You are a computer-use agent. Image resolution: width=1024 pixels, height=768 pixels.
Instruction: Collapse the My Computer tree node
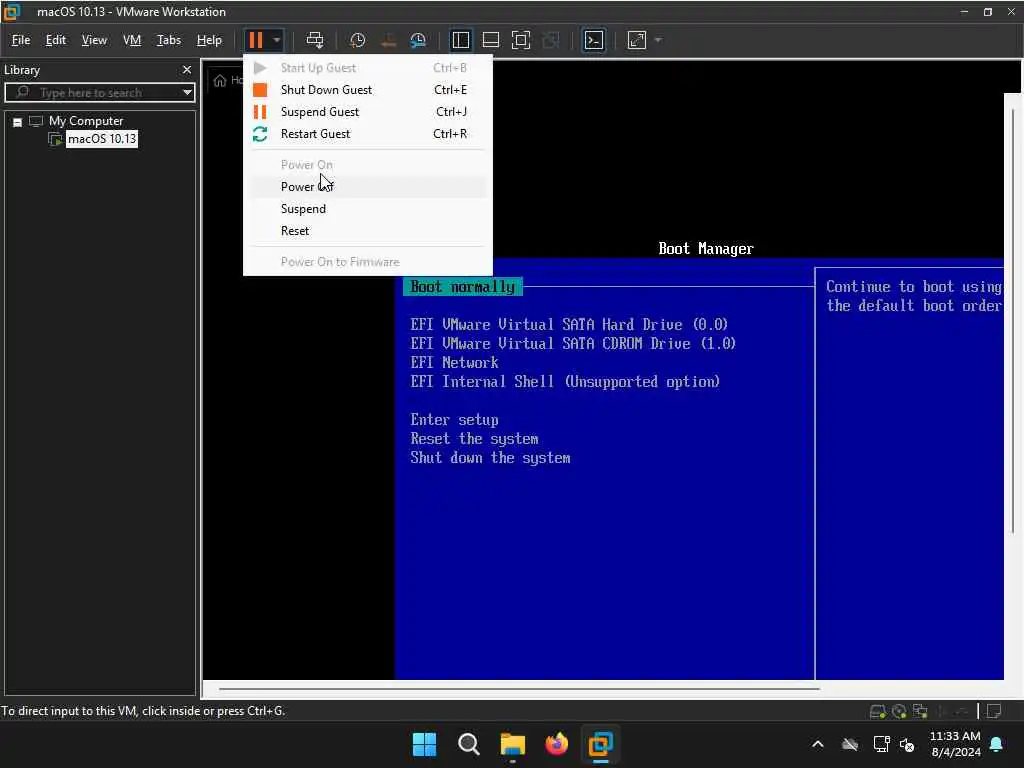pos(18,122)
